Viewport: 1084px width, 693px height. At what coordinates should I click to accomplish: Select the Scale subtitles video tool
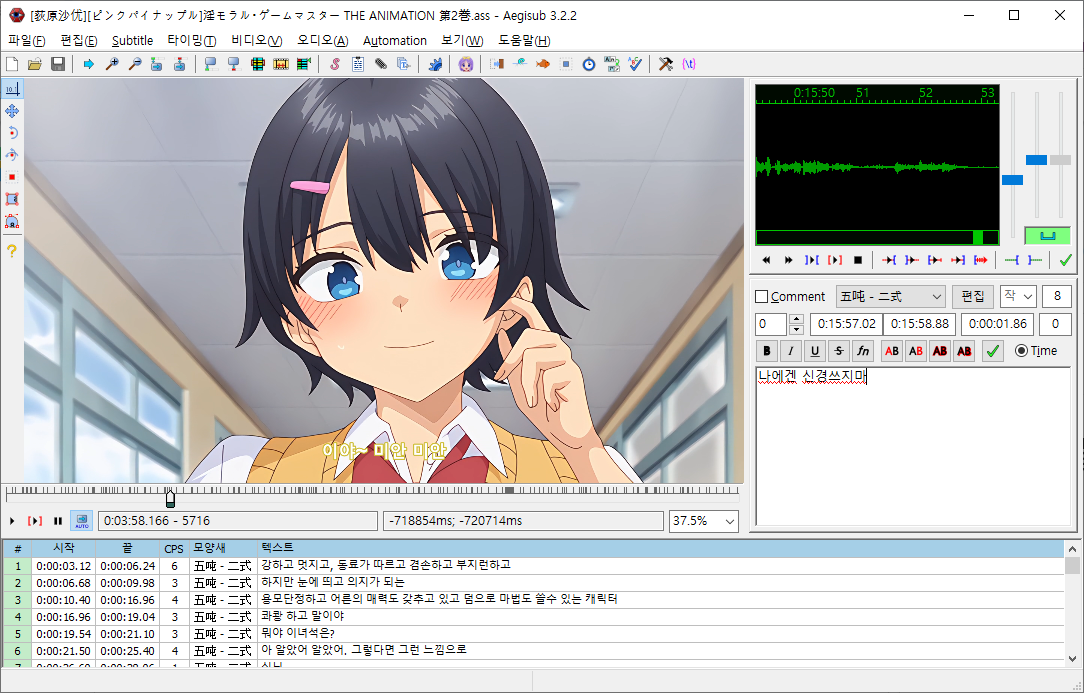tap(12, 177)
